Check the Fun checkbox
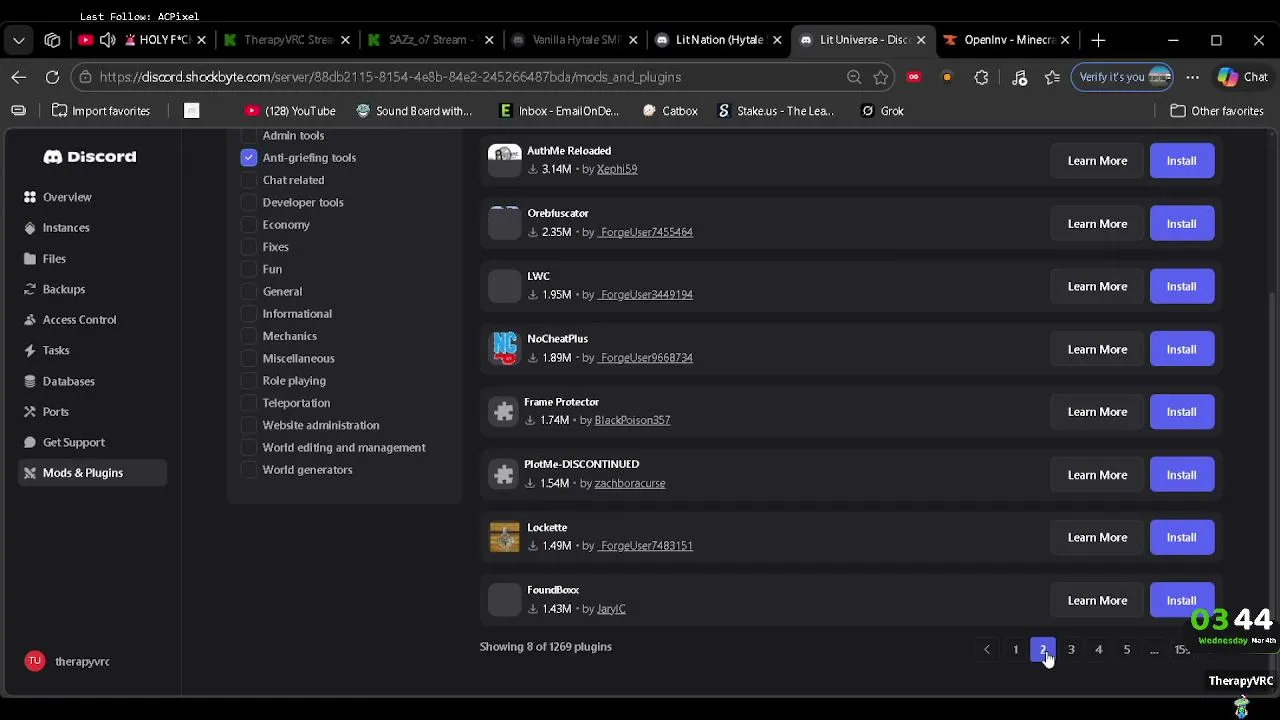This screenshot has width=1280, height=720. (249, 269)
